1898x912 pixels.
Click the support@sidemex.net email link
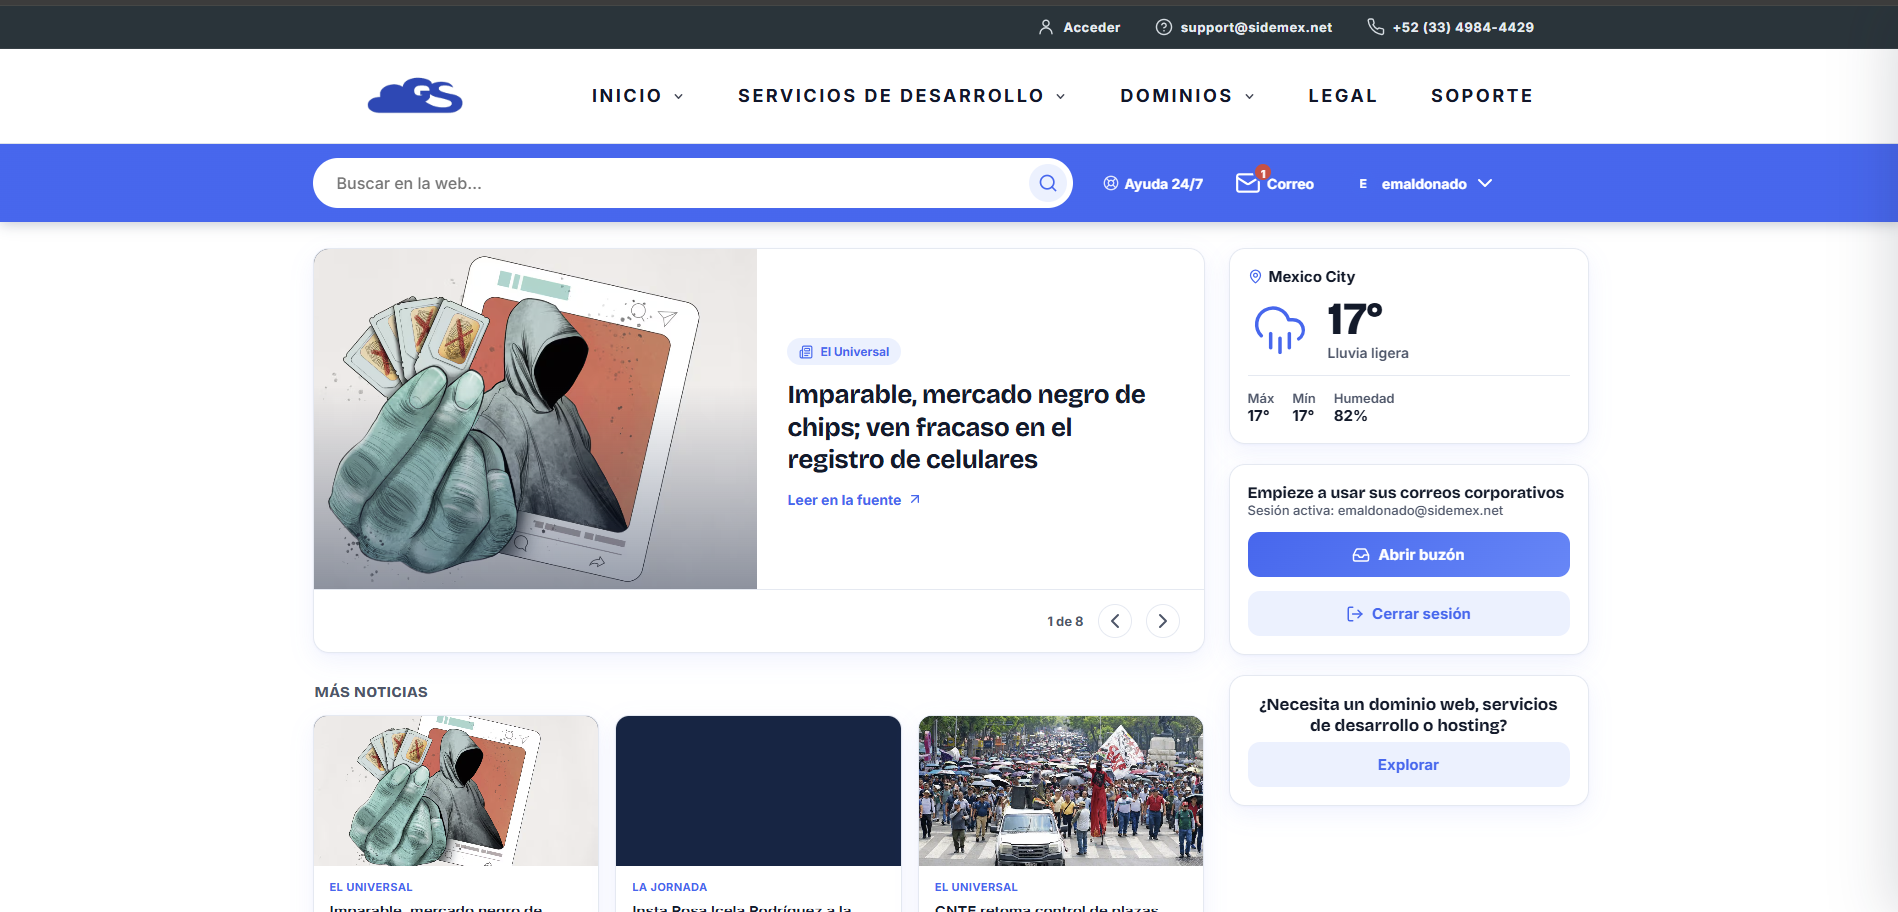point(1256,27)
